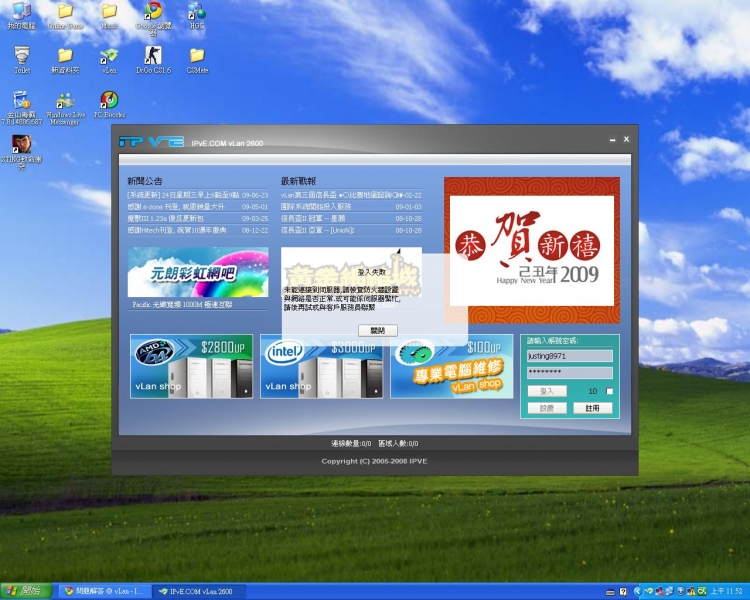Click the 連線數量:0/0 status text
Screen dimensions: 750x600
pyautogui.click(x=351, y=444)
